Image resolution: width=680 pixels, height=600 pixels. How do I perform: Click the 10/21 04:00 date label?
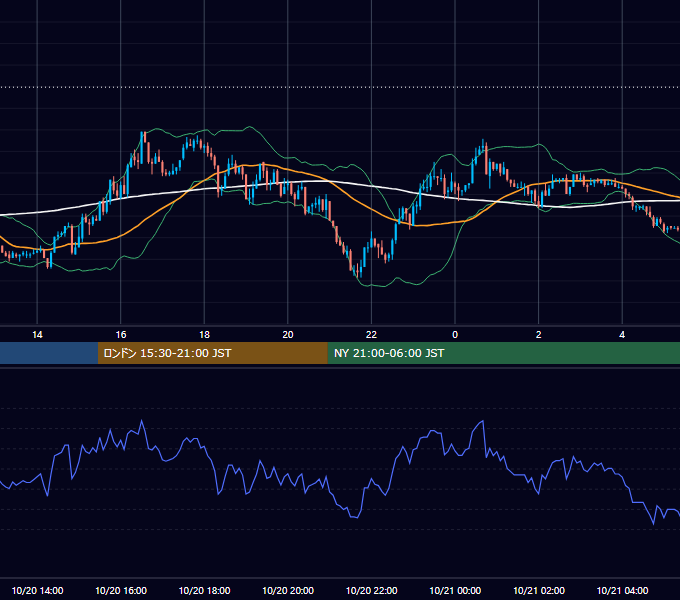pyautogui.click(x=622, y=590)
